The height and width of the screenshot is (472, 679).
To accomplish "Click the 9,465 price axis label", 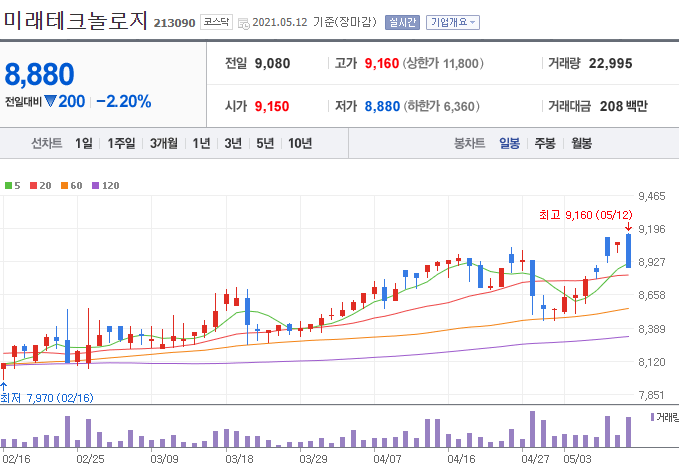I will click(652, 196).
